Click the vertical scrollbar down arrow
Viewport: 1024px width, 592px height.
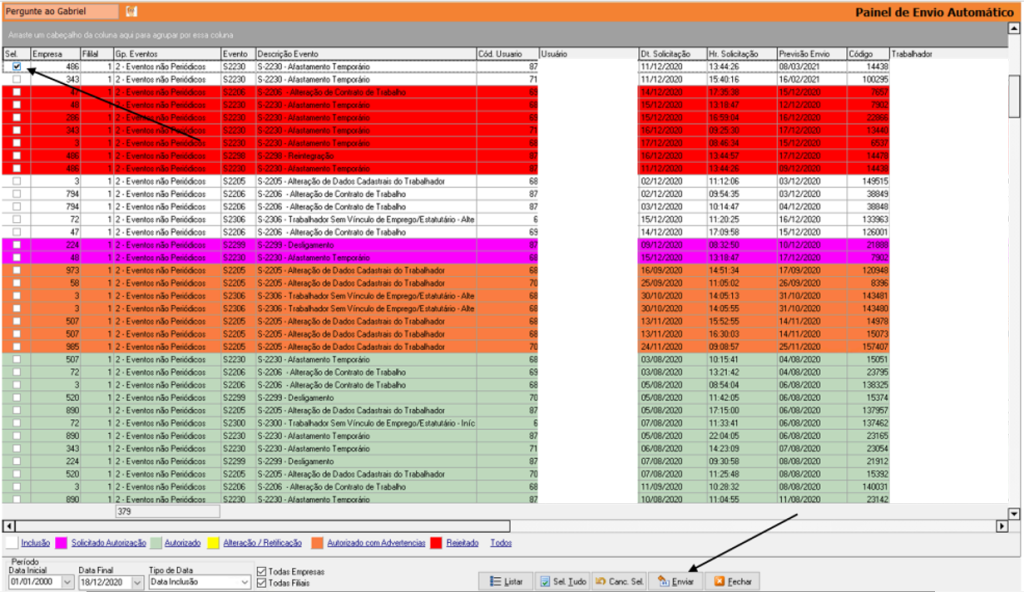click(x=1014, y=514)
